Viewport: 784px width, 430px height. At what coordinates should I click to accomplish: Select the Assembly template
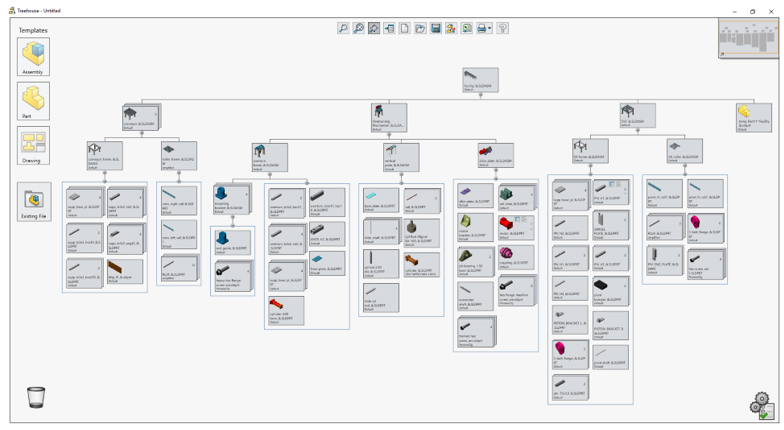tap(33, 57)
